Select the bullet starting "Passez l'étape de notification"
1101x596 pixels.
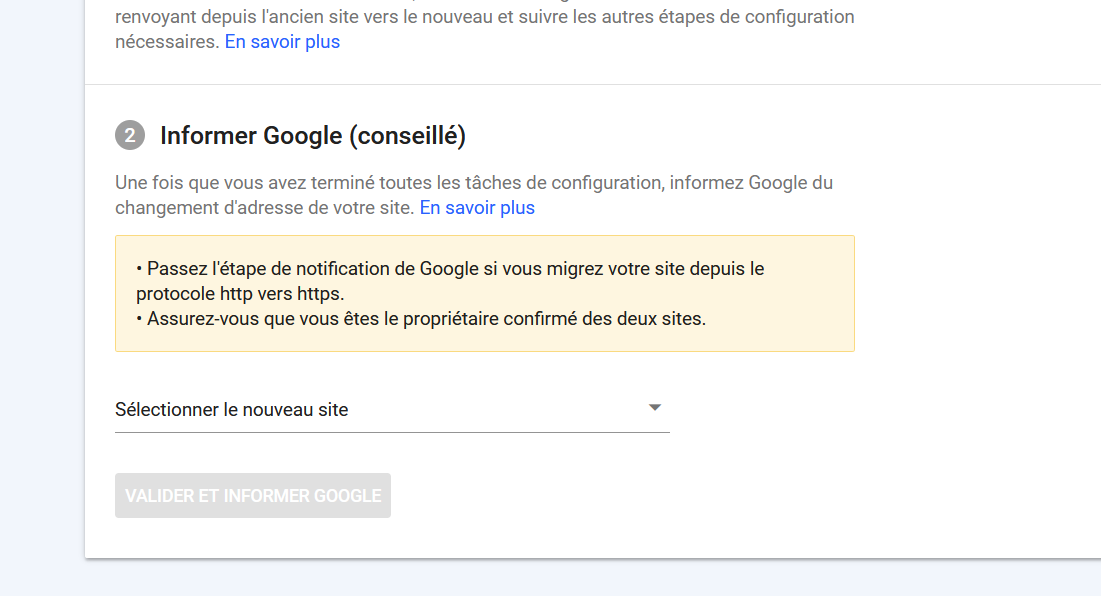pyautogui.click(x=450, y=269)
